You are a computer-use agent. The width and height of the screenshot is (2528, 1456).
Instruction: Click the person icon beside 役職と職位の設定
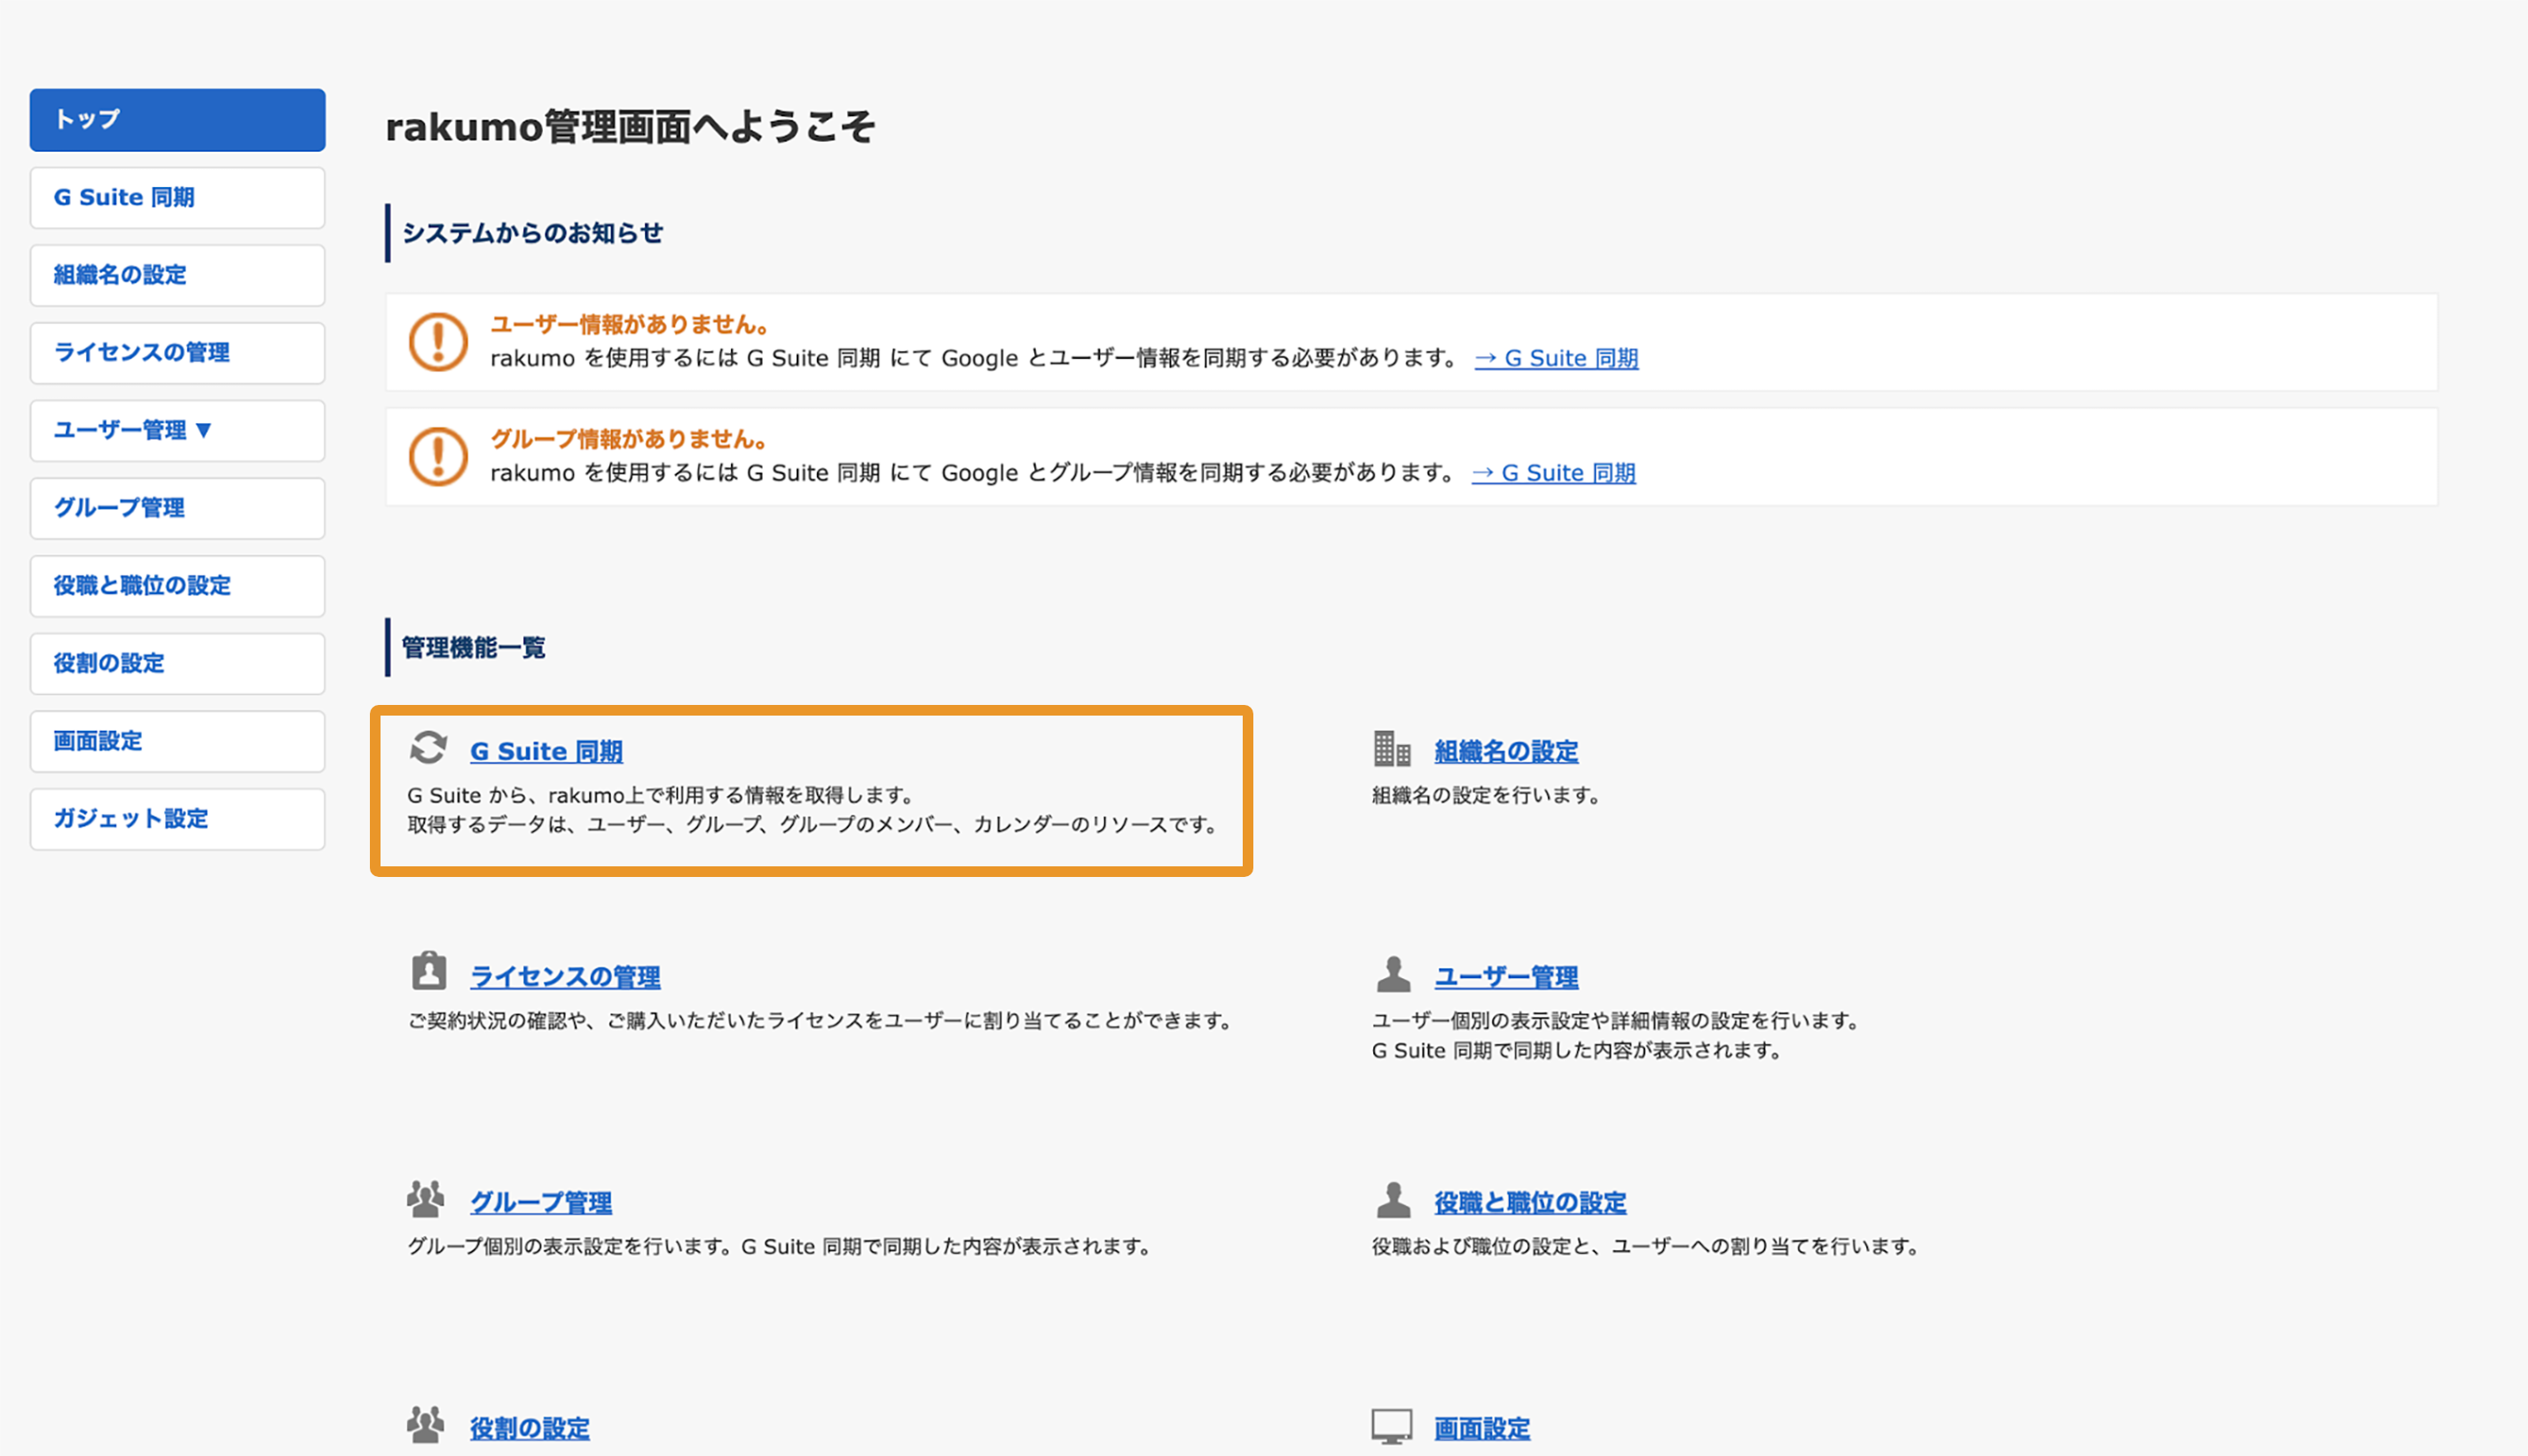point(1393,1199)
